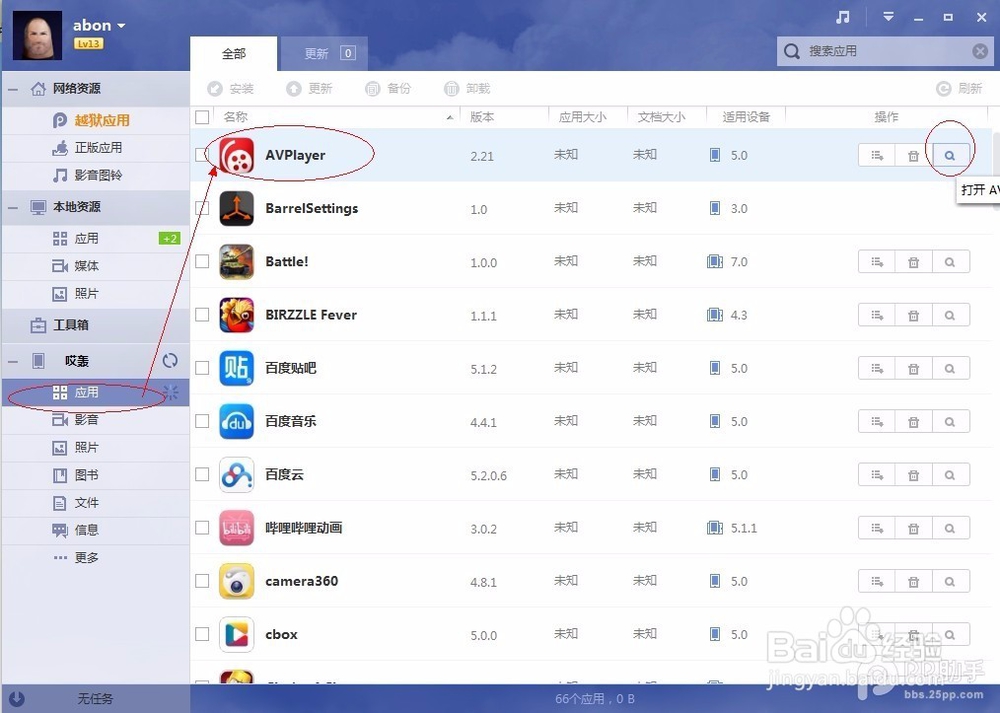Tick the Battle! checkbox
Viewport: 1000px width, 713px height.
[202, 261]
